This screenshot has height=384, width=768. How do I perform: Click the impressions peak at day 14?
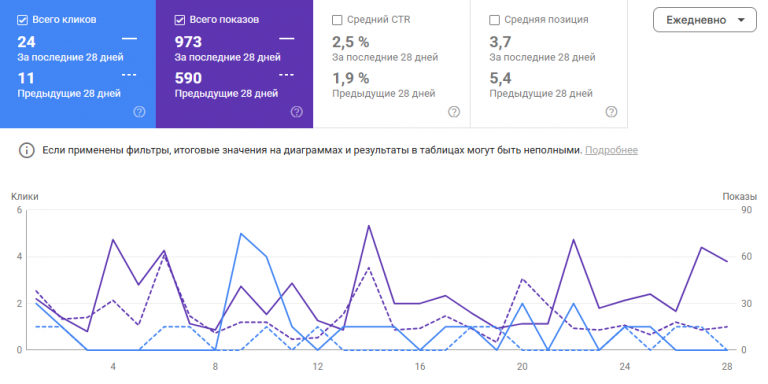click(368, 226)
